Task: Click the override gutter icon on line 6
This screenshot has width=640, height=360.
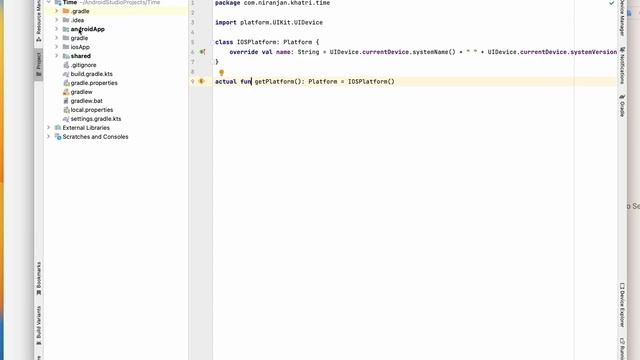Action: pos(202,52)
